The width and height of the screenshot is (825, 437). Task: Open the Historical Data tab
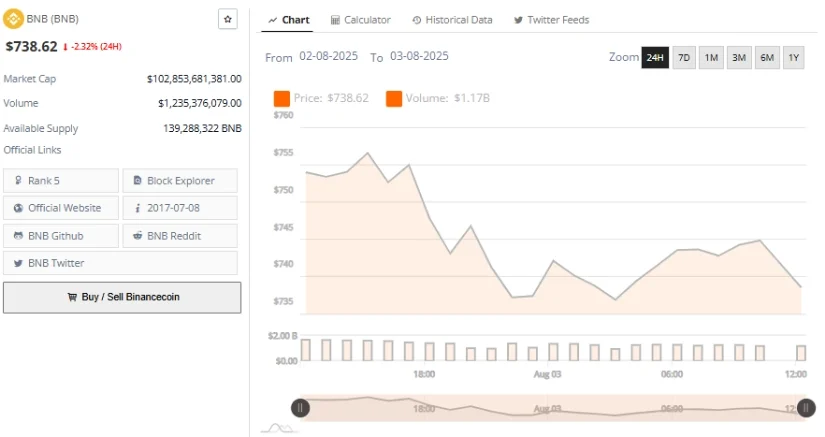451,20
